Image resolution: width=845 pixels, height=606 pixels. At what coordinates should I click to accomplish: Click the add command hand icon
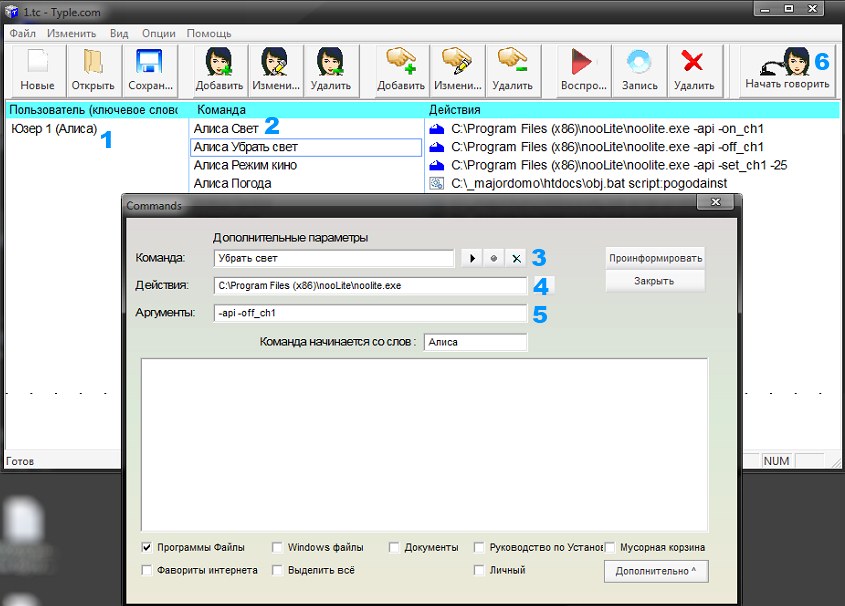click(401, 63)
